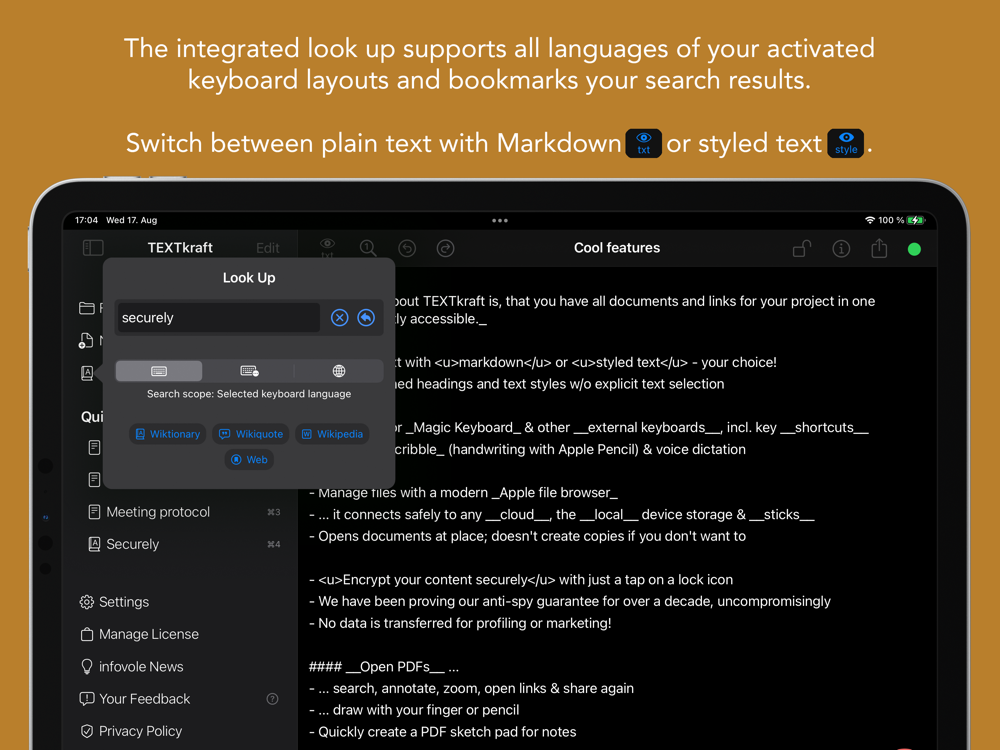Click the Your Feedback speech bubble icon
Screen dimensions: 1000x750
click(87, 699)
